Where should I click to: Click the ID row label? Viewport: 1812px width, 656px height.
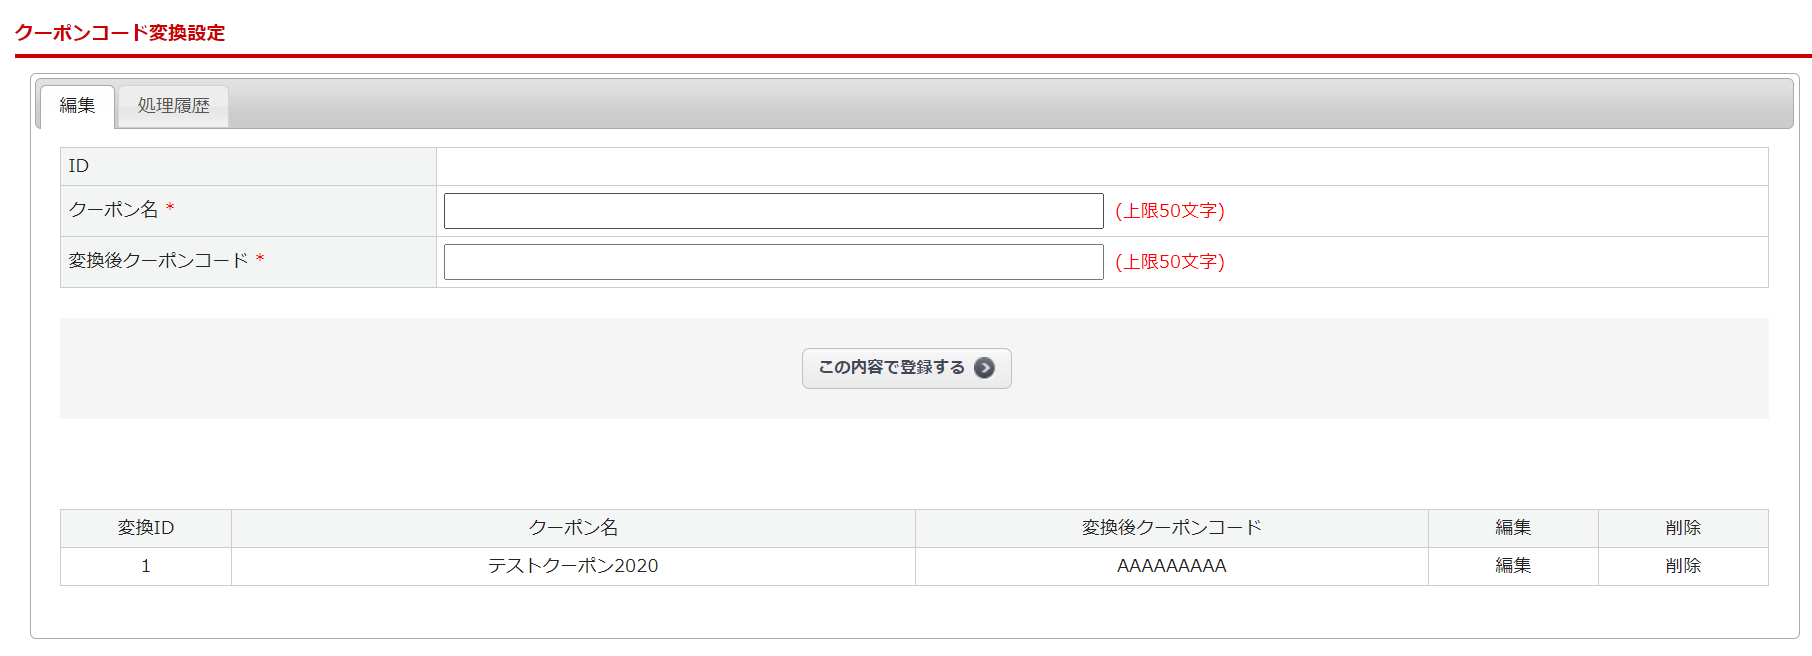point(79,166)
